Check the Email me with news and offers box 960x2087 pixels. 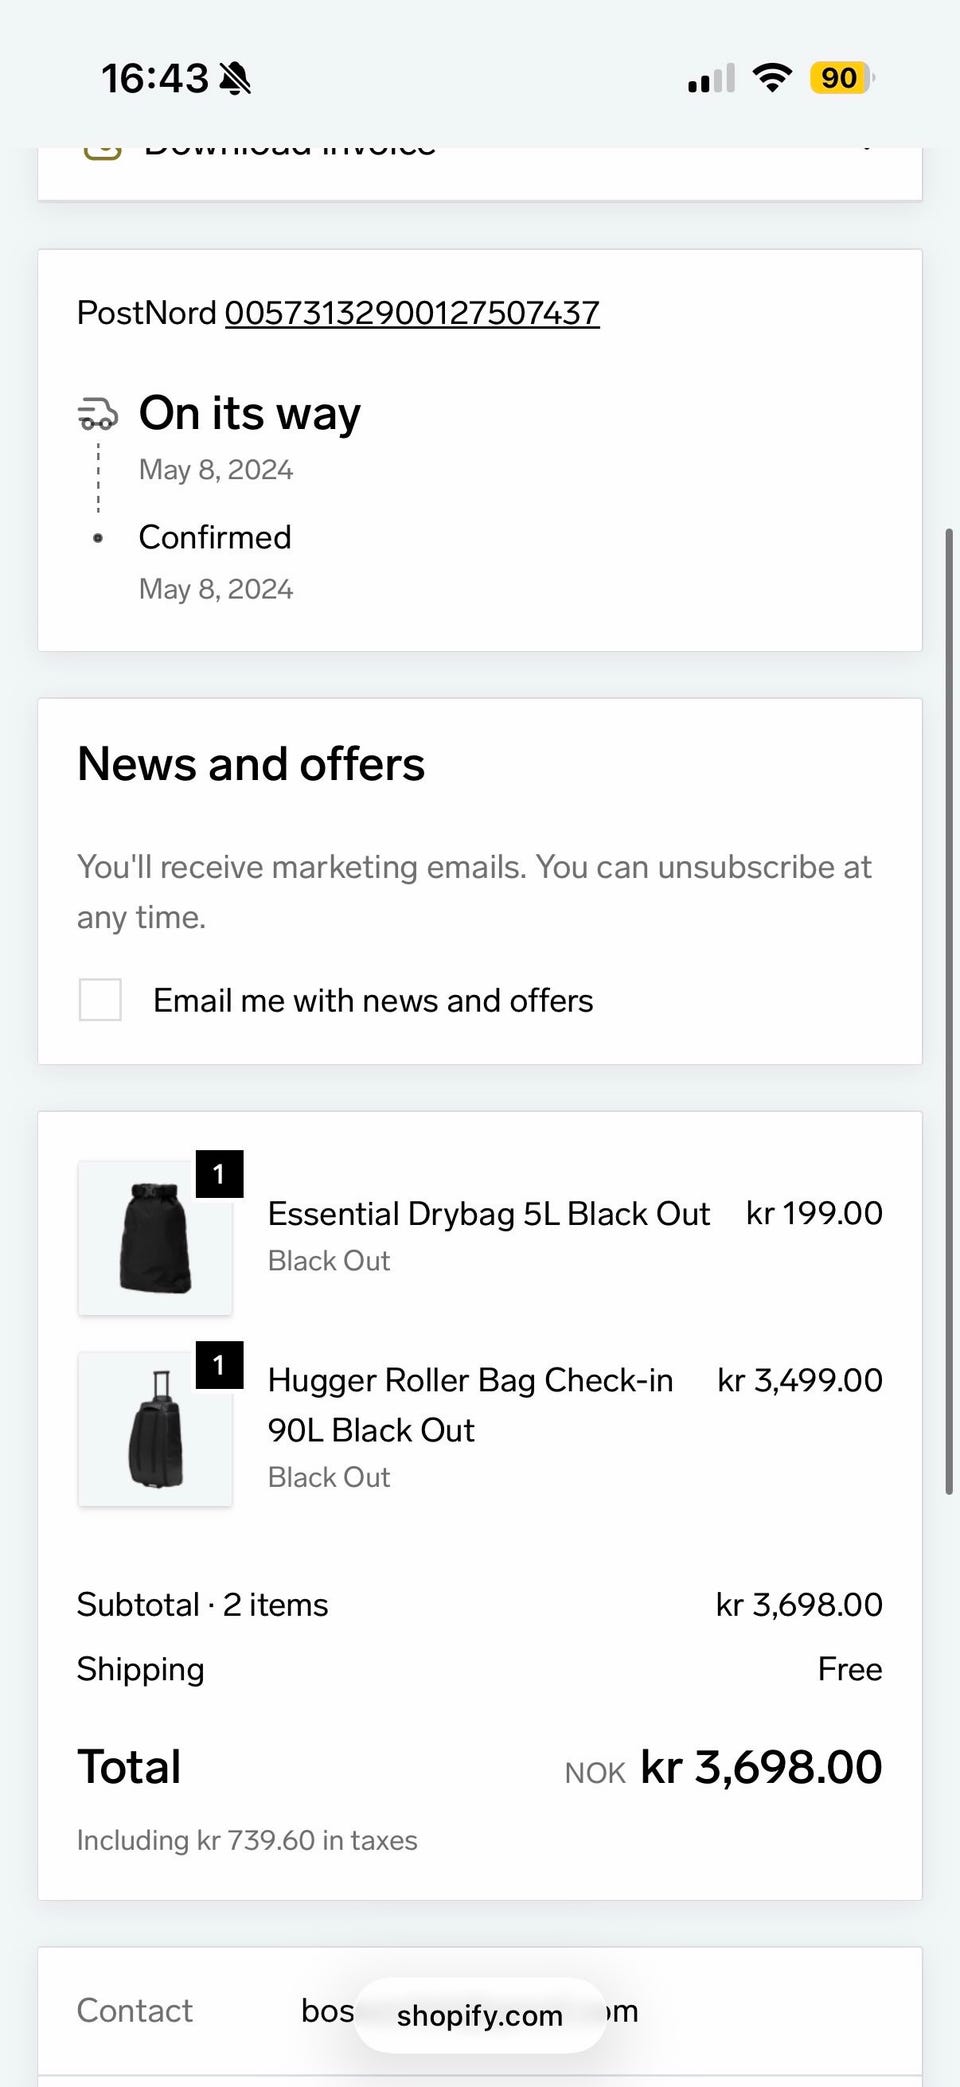[100, 1000]
